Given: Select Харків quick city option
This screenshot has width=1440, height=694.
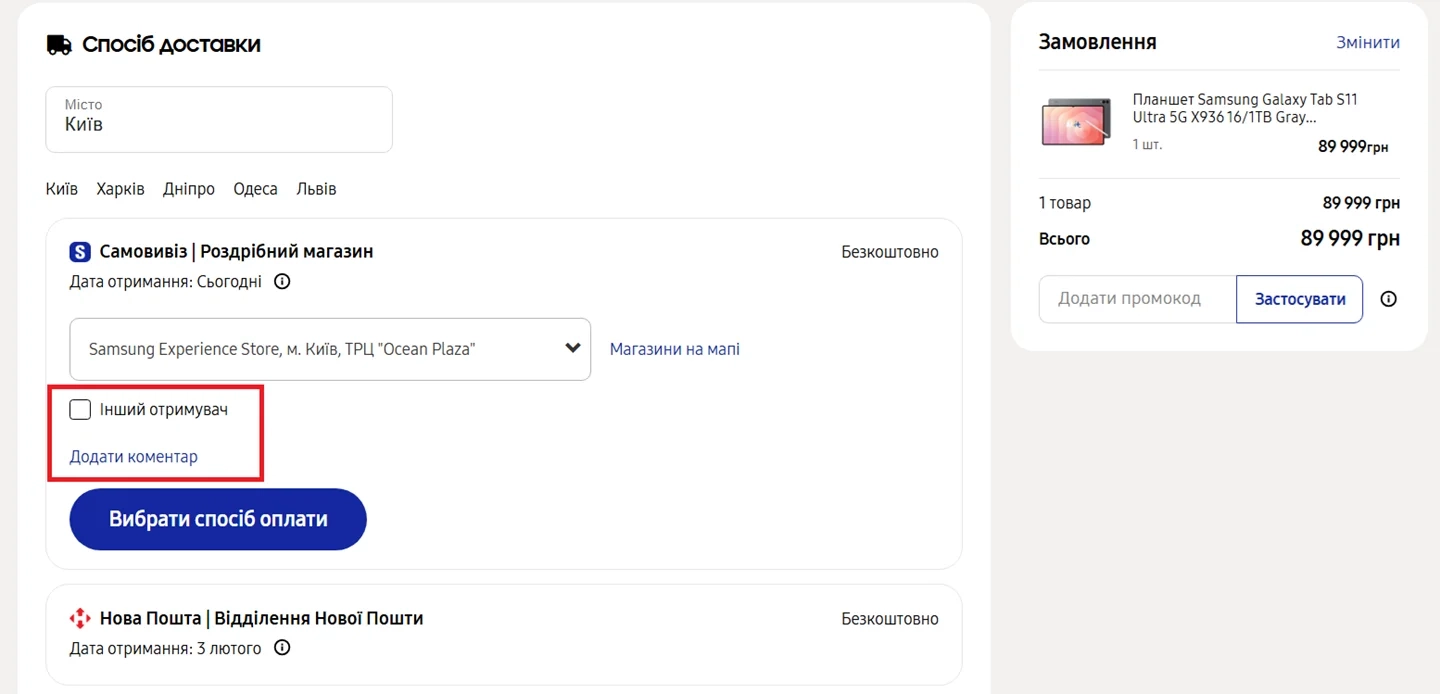Looking at the screenshot, I should pos(120,189).
